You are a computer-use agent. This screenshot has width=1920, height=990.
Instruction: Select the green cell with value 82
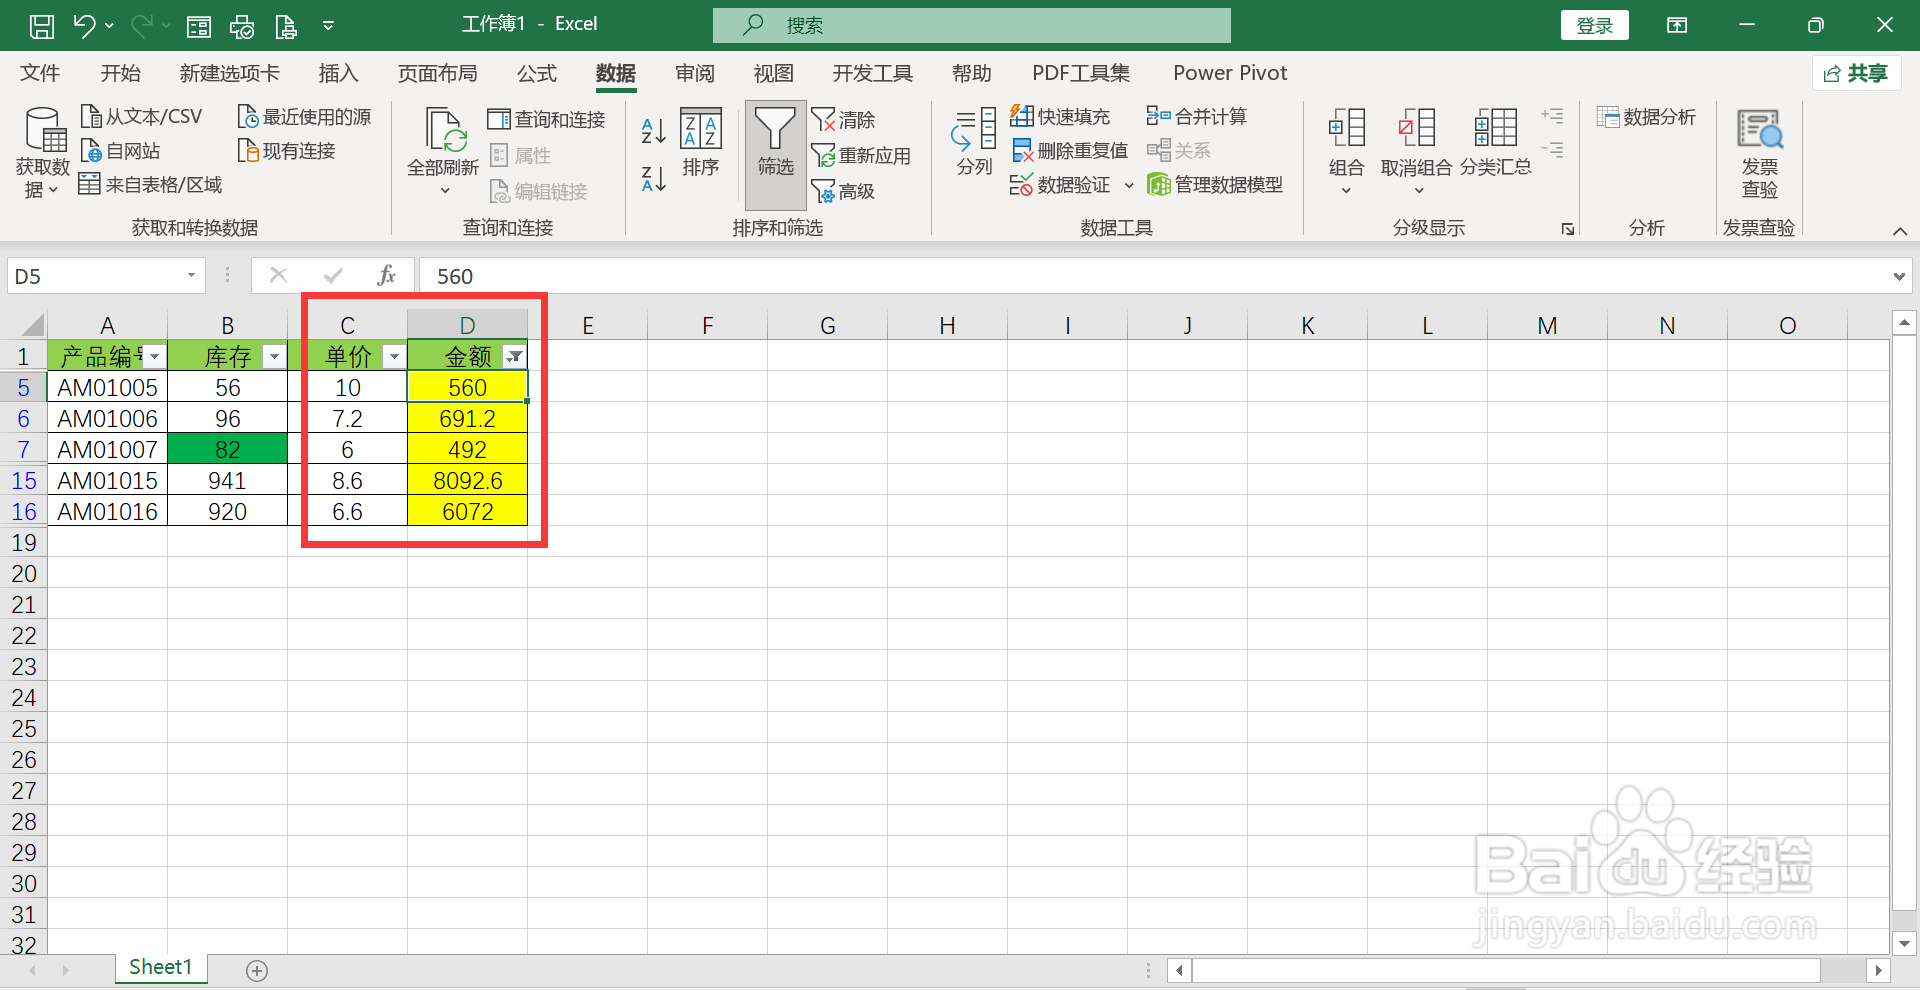pos(228,449)
